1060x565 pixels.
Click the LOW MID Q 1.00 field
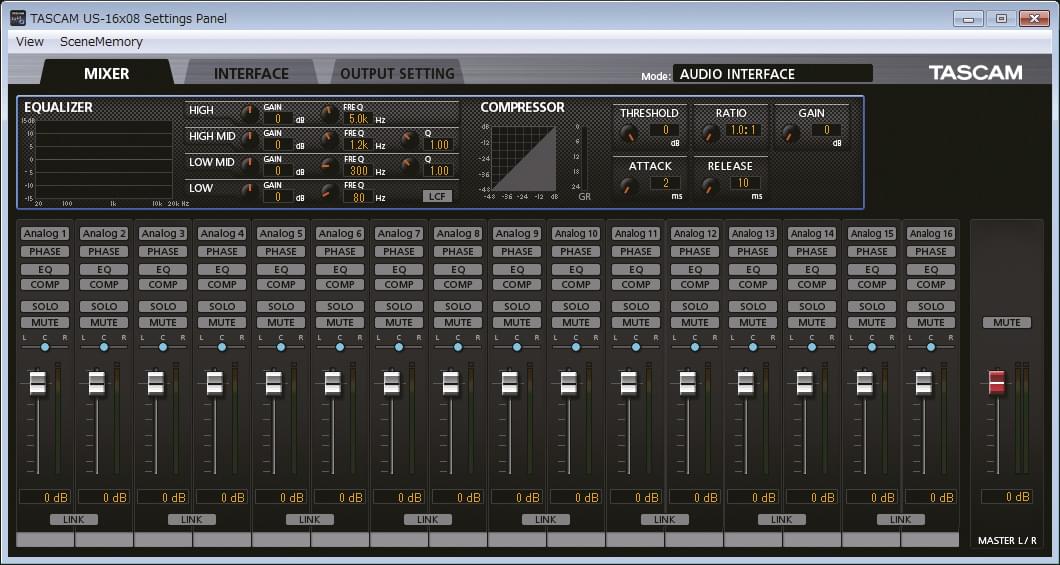438,171
